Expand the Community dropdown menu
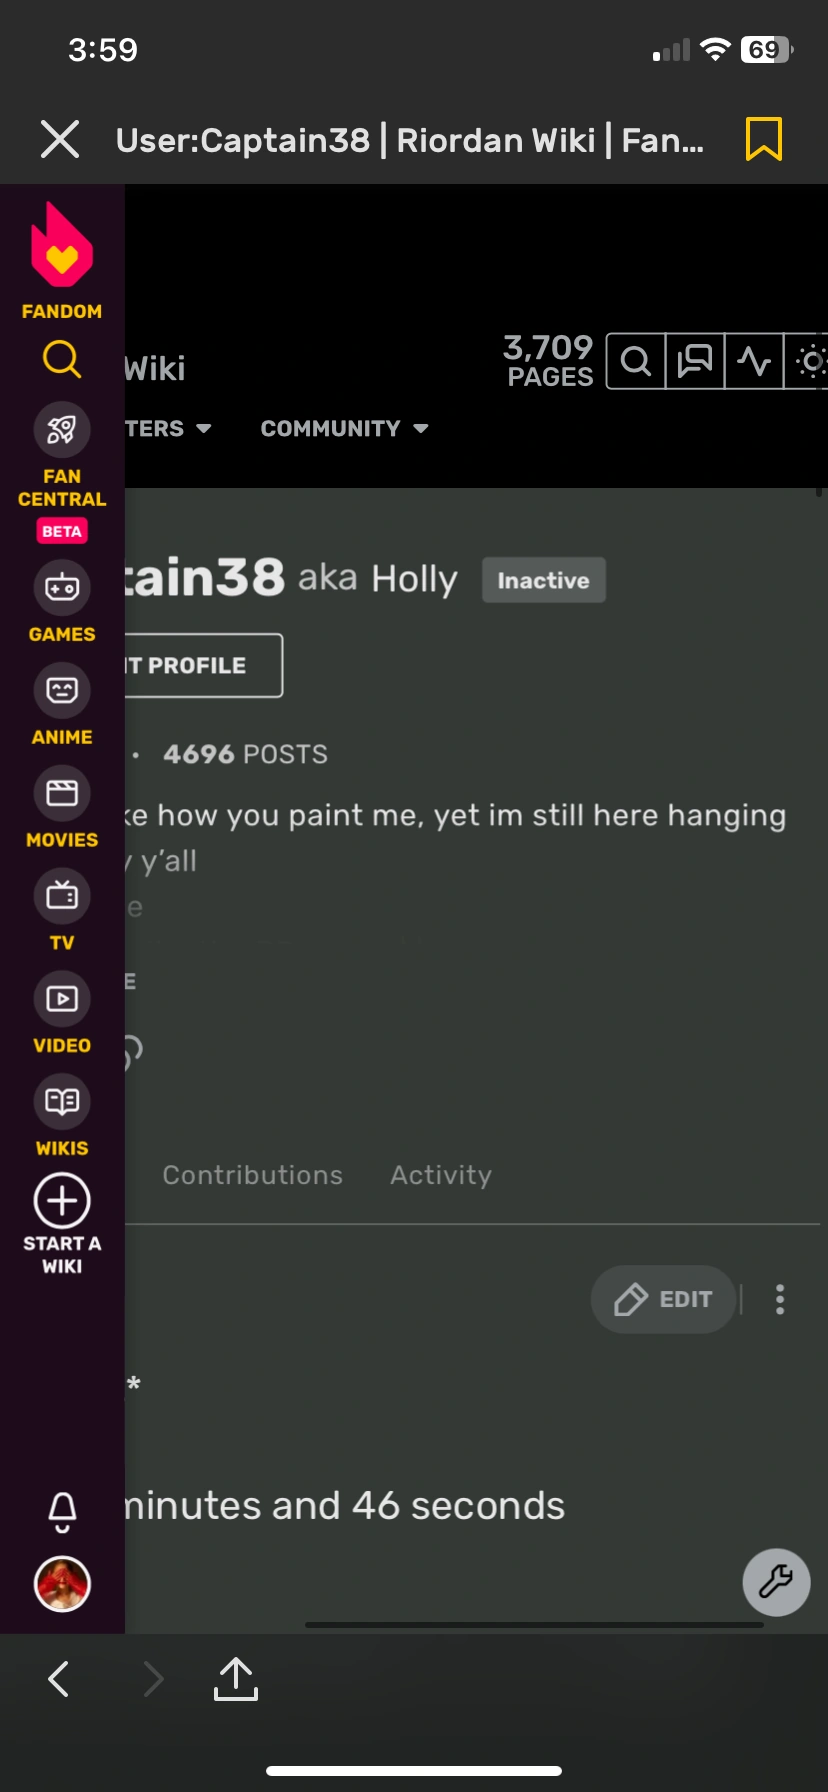The image size is (828, 1792). pos(345,428)
